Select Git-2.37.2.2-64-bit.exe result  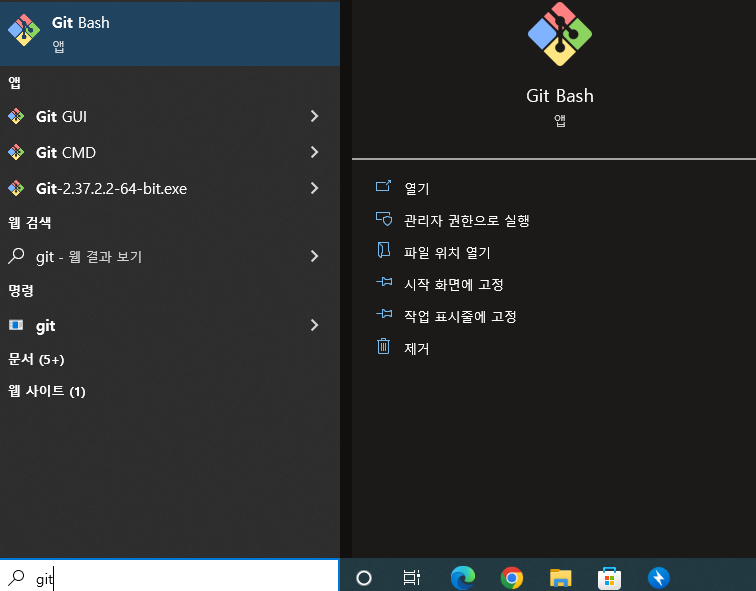(x=170, y=188)
